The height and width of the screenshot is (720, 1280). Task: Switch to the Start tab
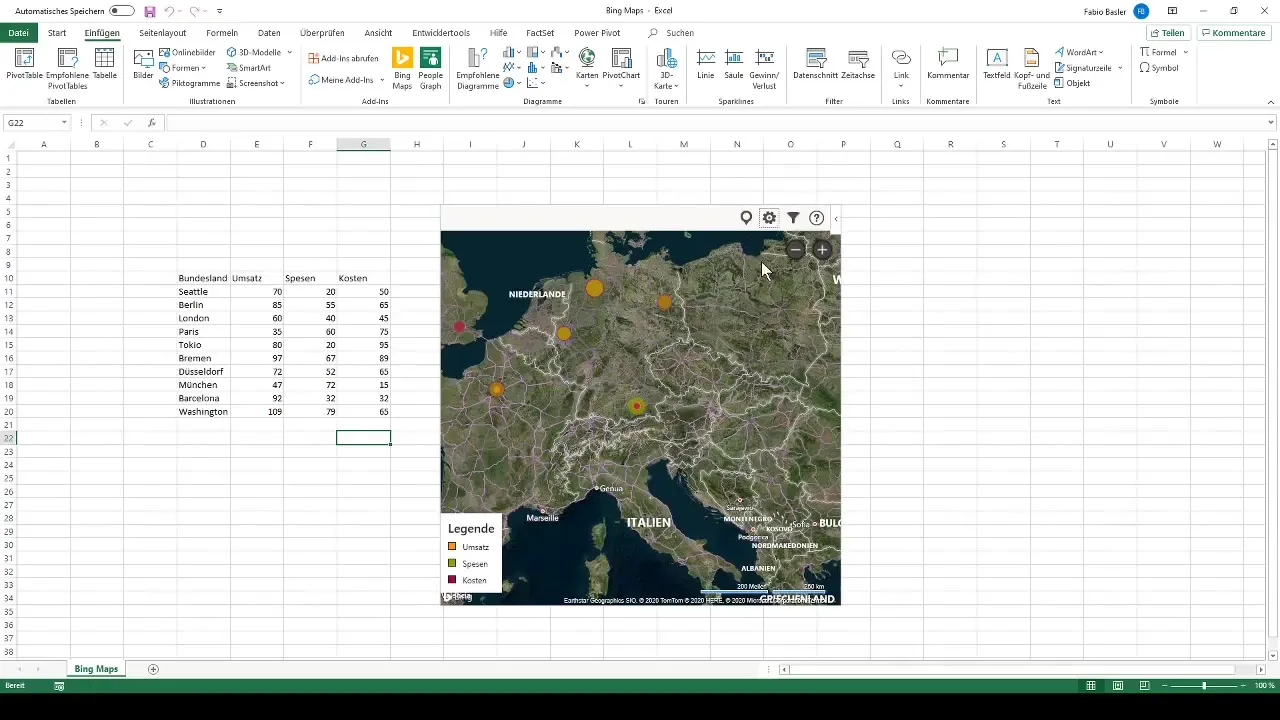(57, 33)
